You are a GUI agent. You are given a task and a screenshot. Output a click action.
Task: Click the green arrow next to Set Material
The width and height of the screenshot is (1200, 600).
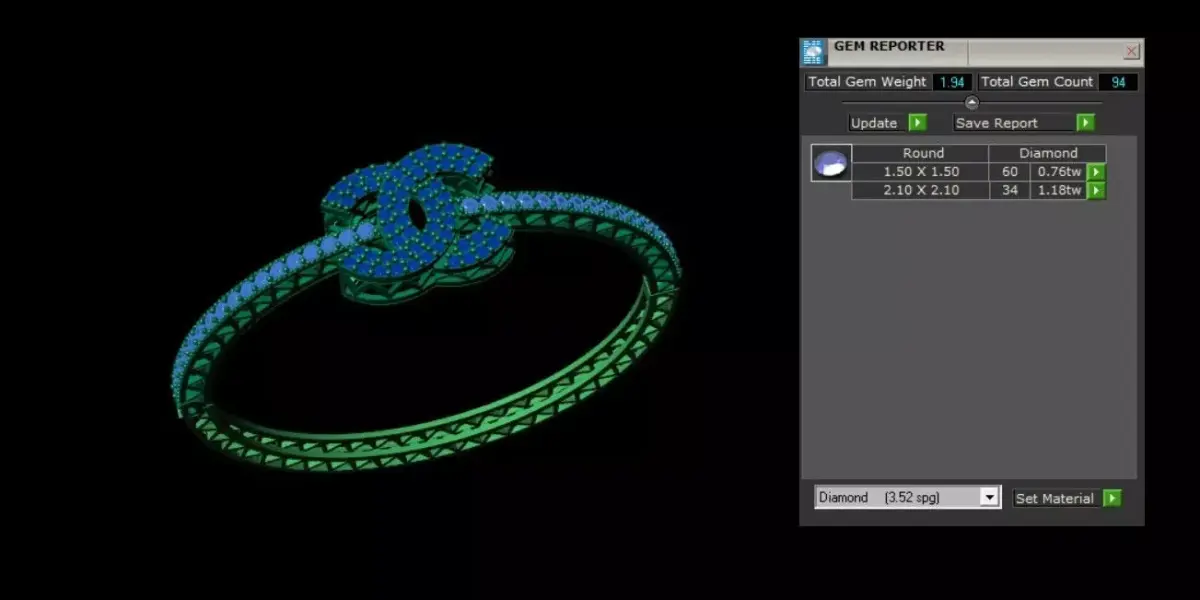pyautogui.click(x=1112, y=498)
